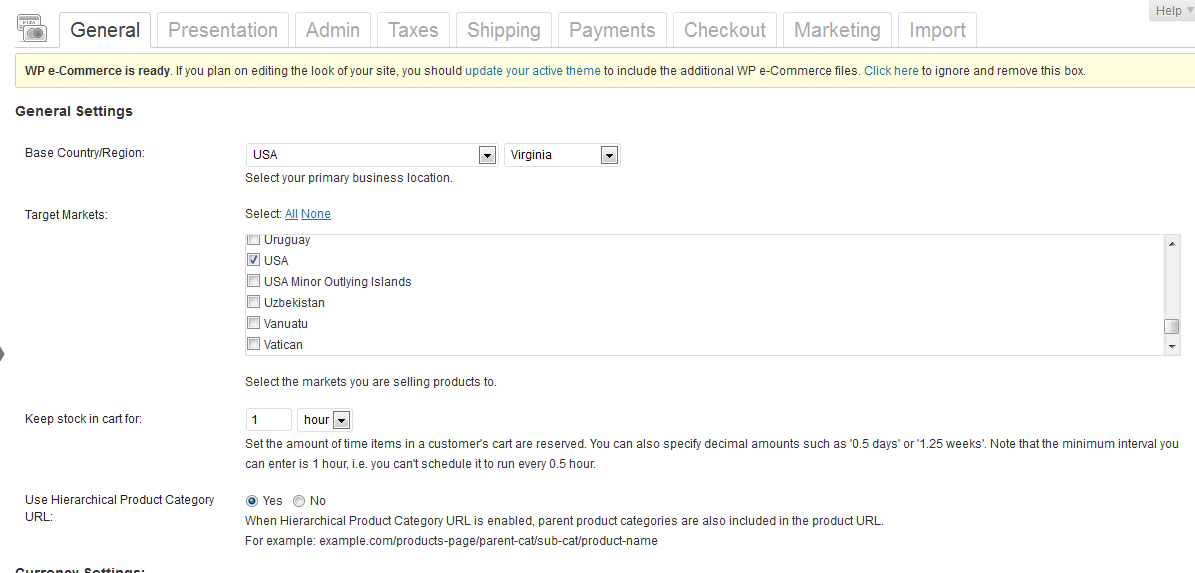
Task: Click the store settings icon beside General tab
Action: [x=32, y=29]
